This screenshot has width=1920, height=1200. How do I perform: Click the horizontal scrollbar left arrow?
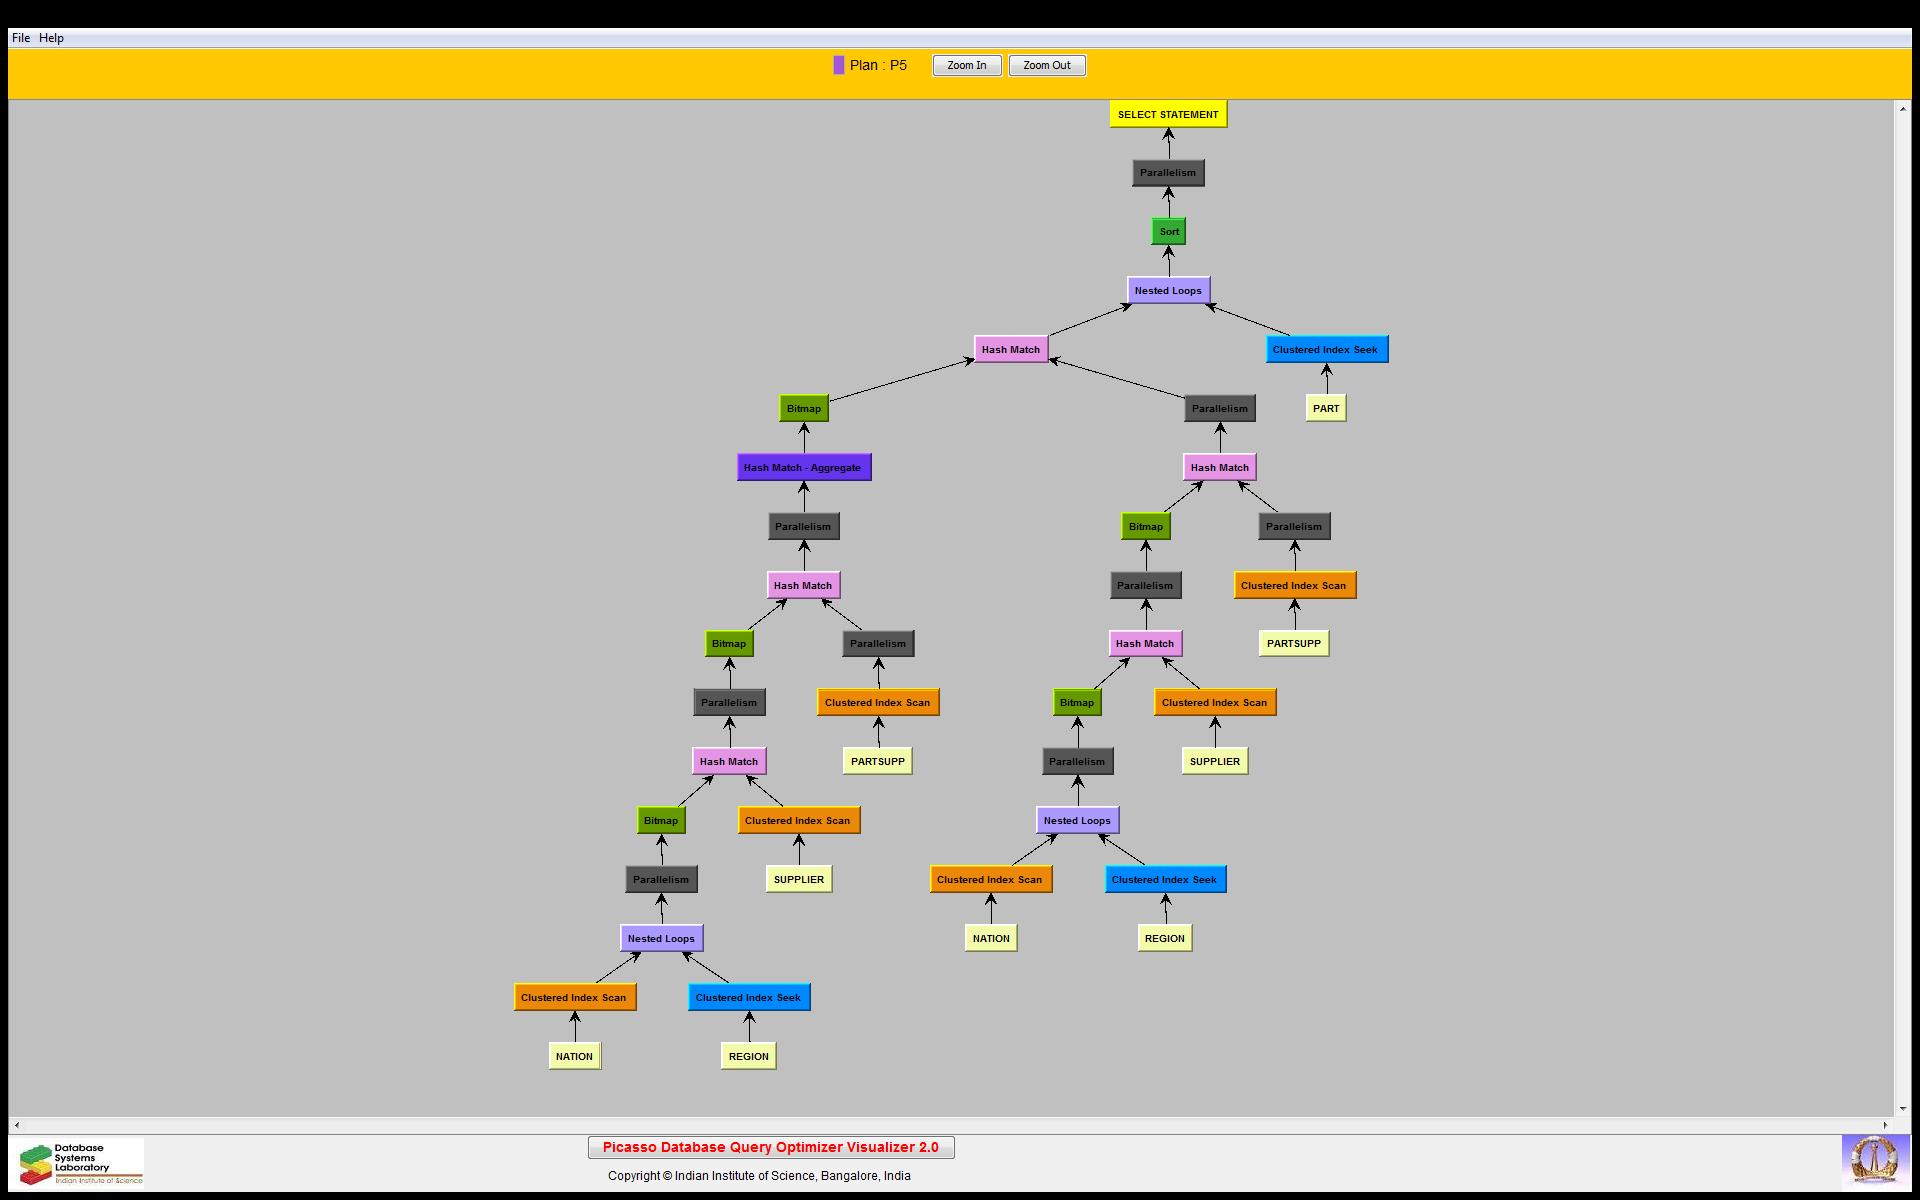click(x=17, y=1125)
